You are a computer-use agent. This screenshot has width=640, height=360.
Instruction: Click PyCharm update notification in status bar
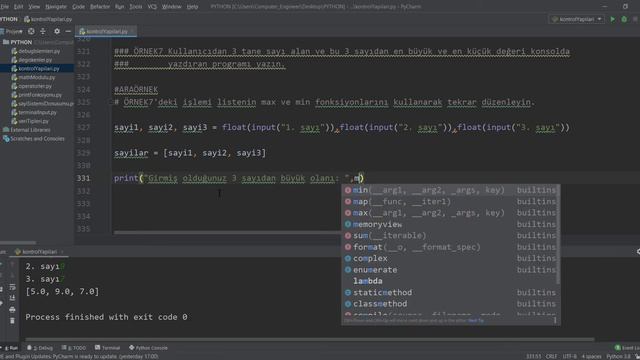click(80, 357)
